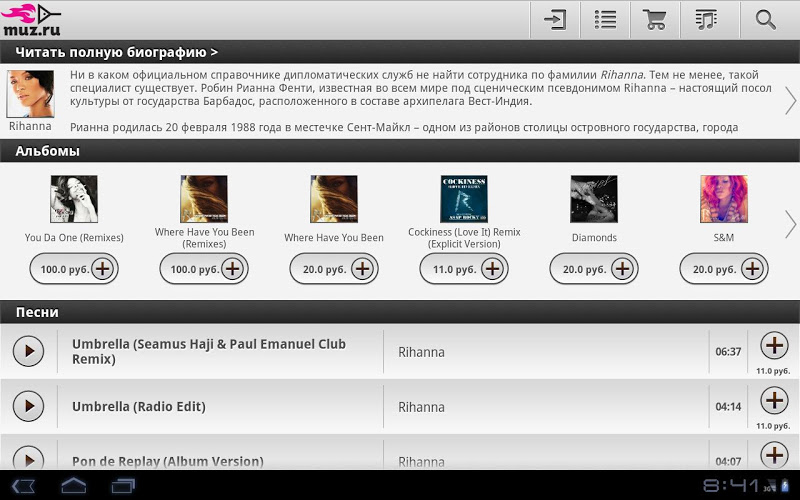Buy Cockiness Remix for 11.0 руб.

(x=464, y=269)
